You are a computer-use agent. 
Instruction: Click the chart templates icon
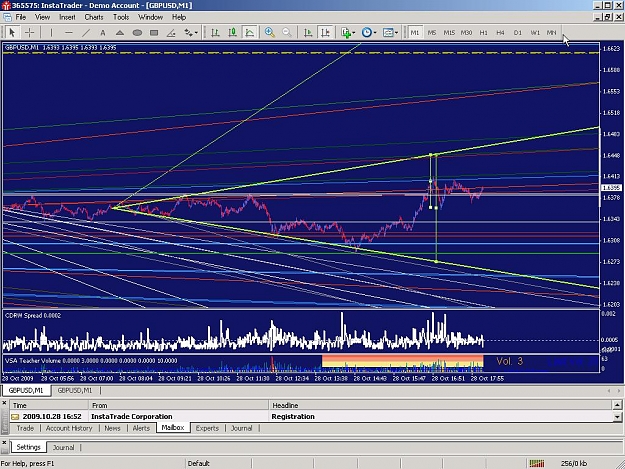[387, 32]
